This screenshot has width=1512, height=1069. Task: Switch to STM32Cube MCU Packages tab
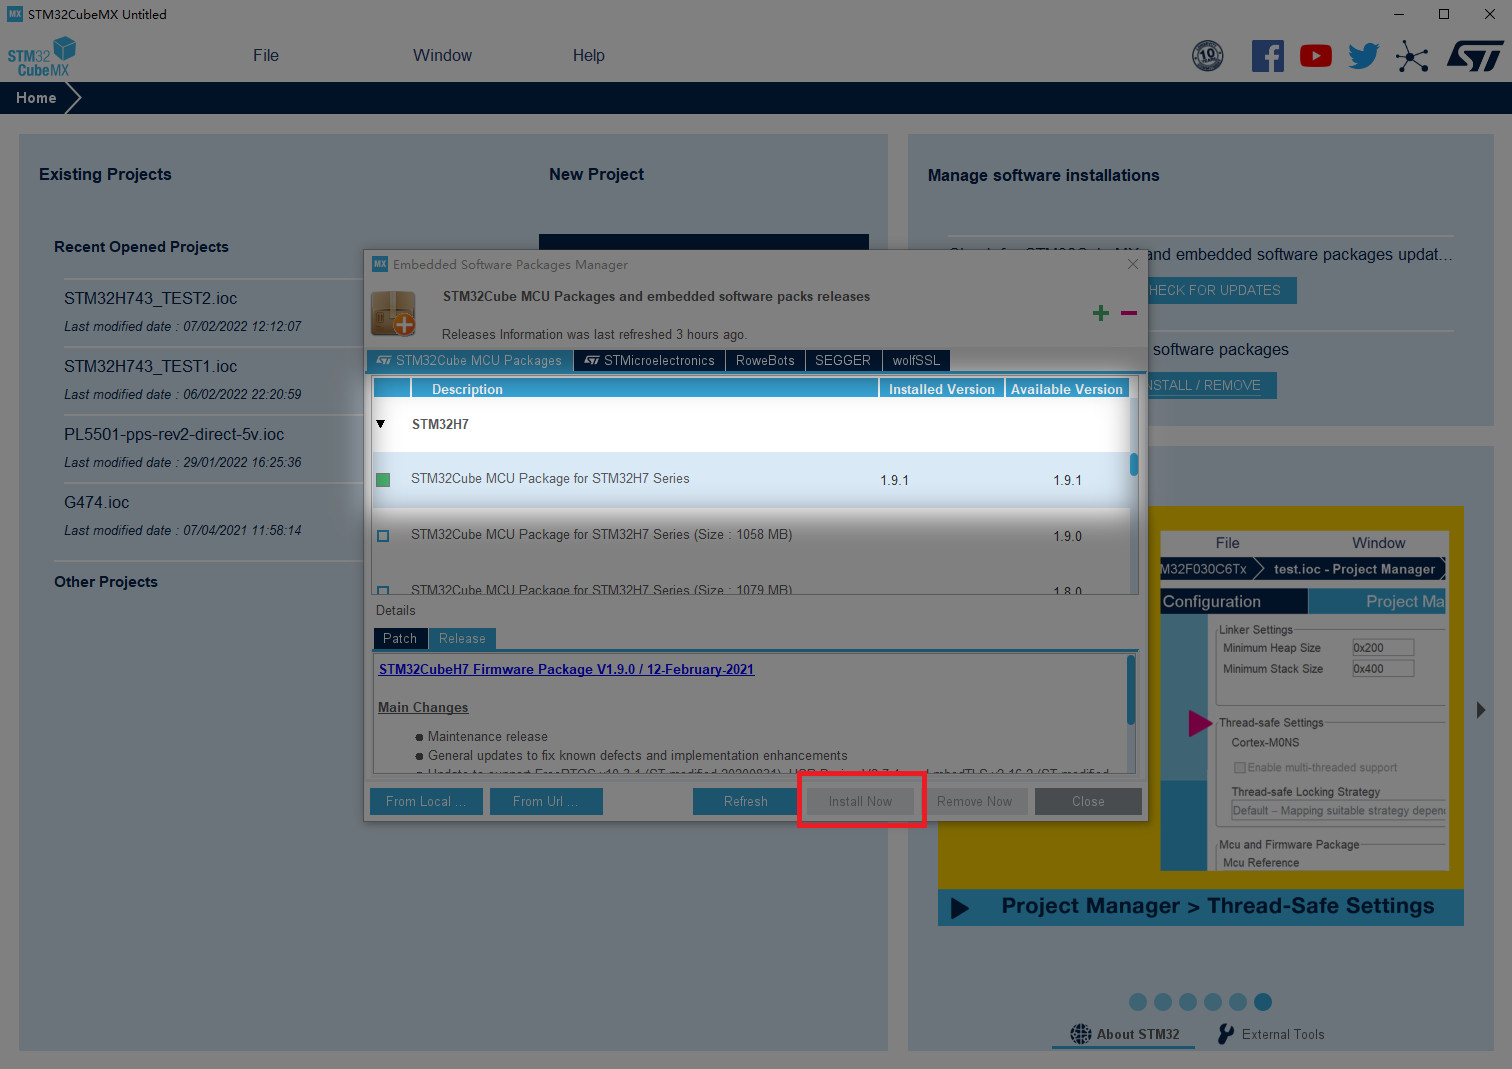point(470,360)
